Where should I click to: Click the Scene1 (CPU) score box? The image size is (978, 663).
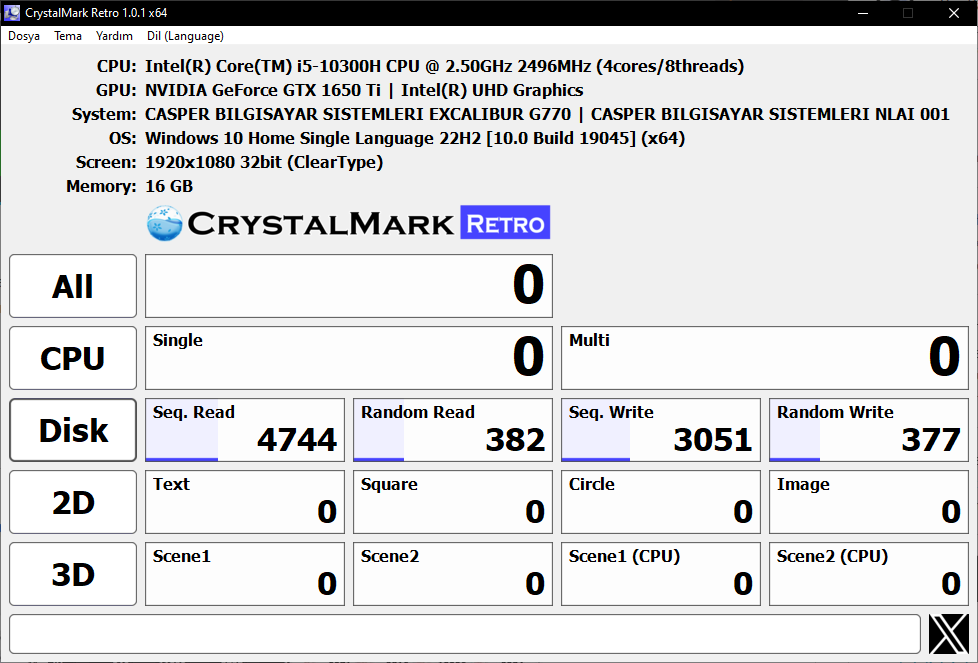[661, 574]
